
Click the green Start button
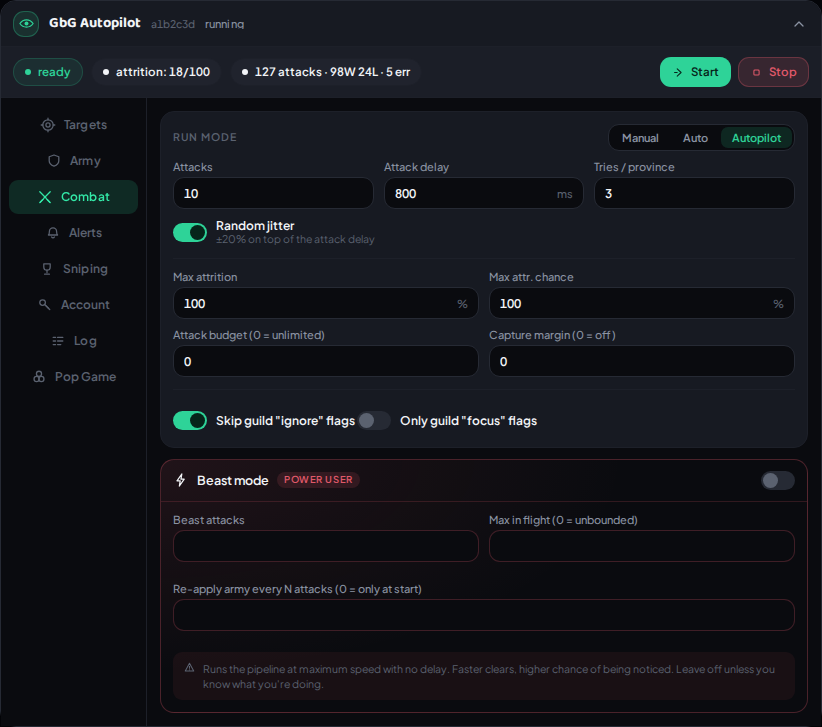(x=695, y=72)
